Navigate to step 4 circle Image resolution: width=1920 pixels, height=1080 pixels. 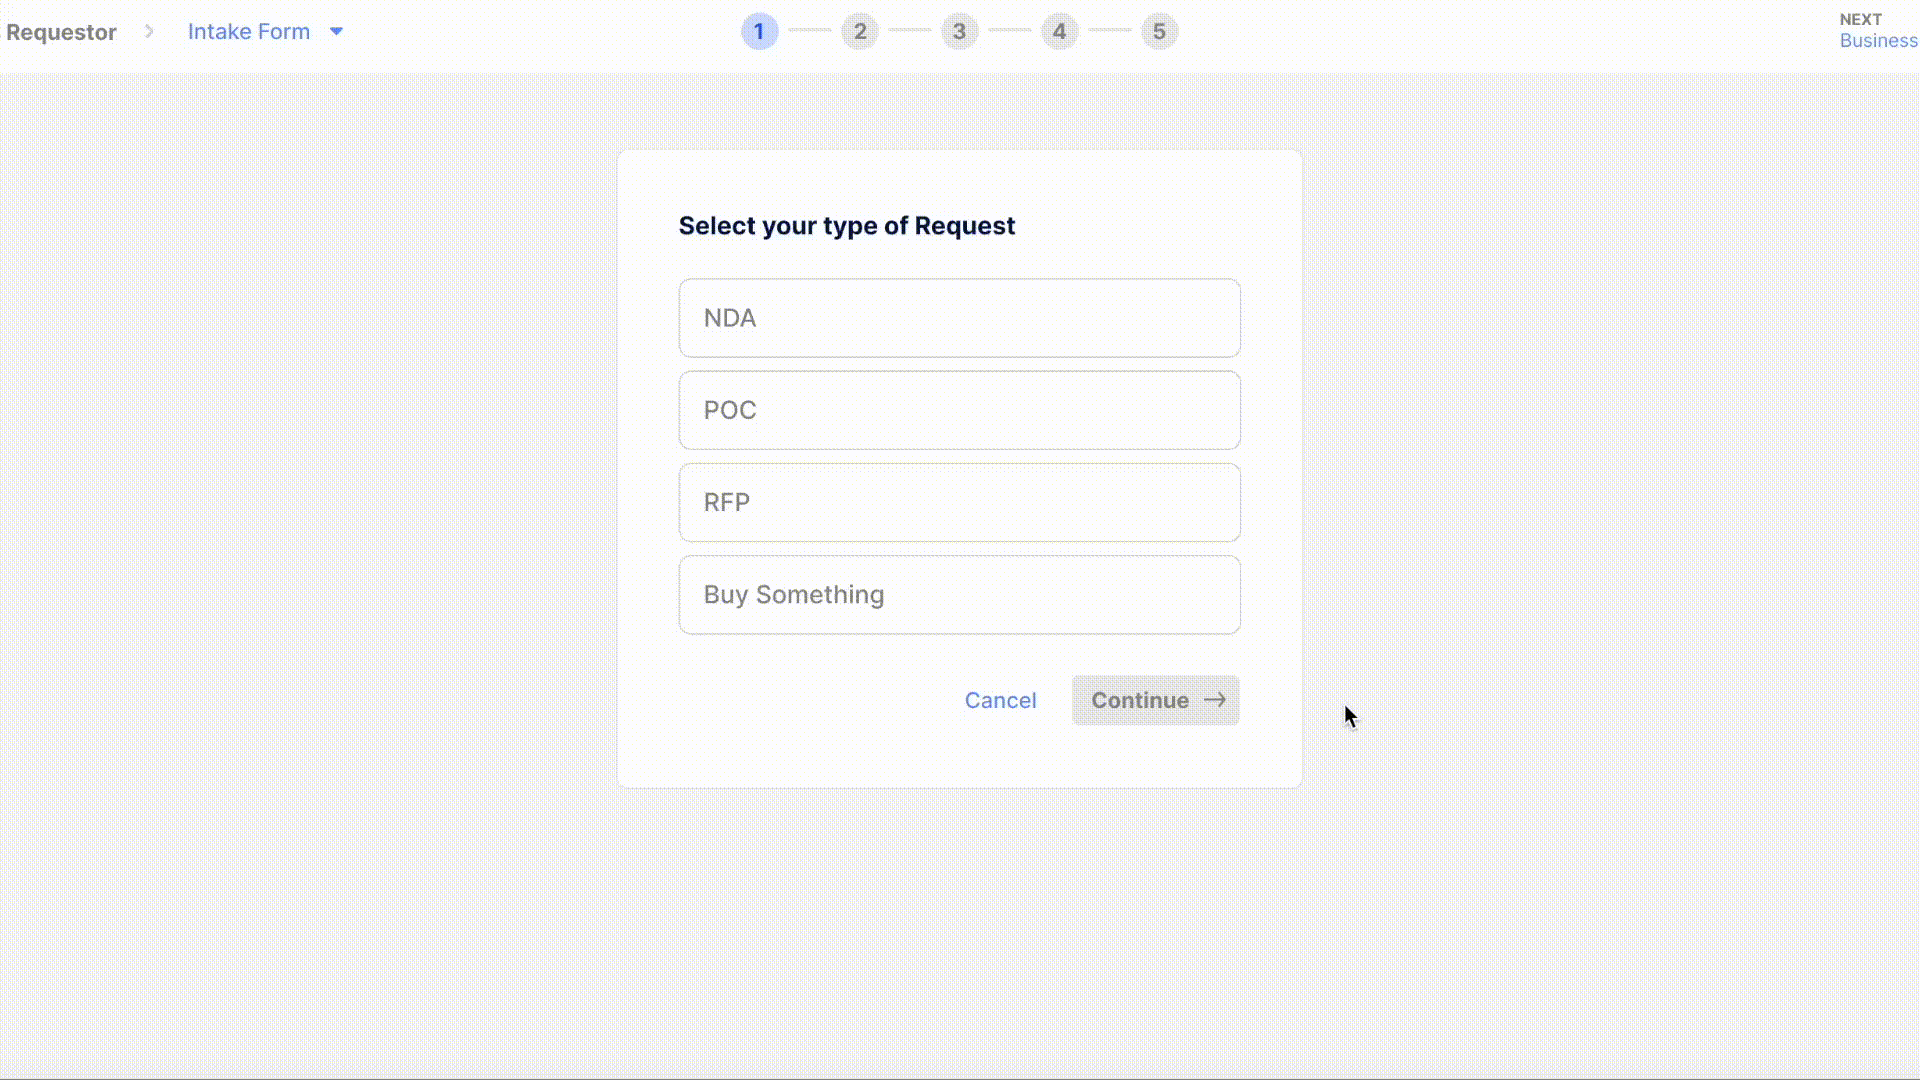coord(1059,31)
